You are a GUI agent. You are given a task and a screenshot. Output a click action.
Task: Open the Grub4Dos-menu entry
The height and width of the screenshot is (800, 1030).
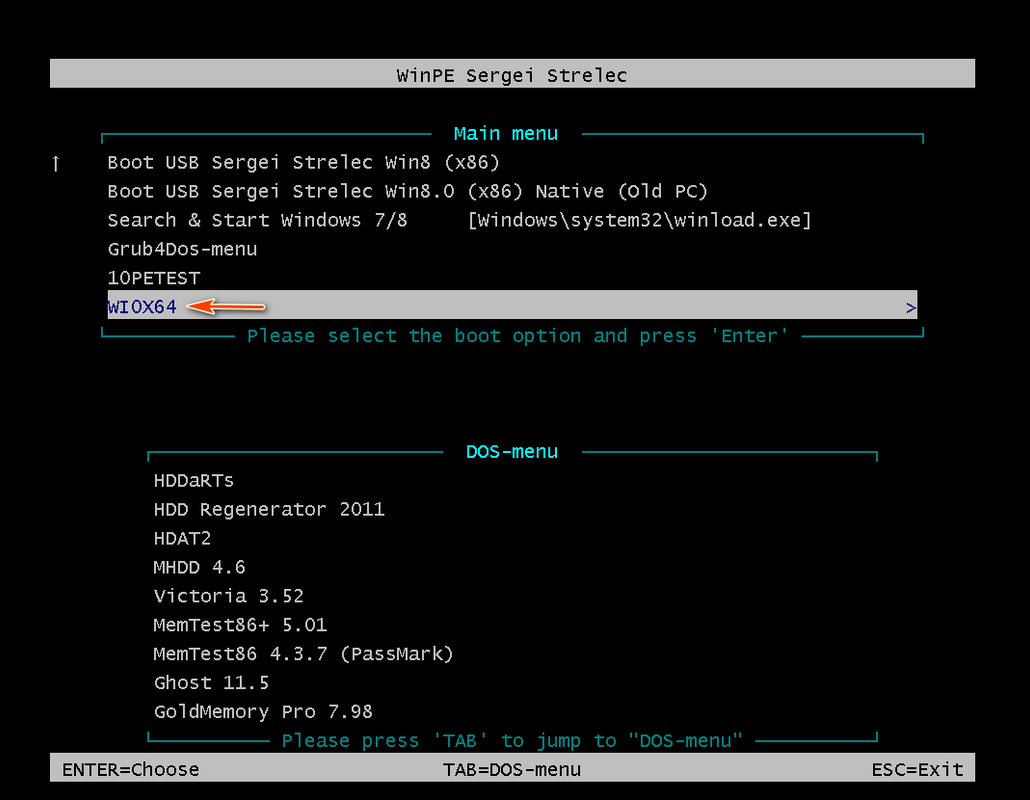pos(183,249)
